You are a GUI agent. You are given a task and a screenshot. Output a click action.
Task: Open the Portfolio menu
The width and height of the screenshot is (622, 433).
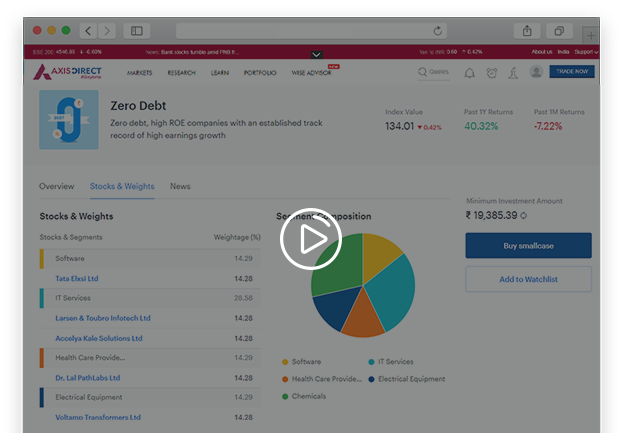[260, 73]
